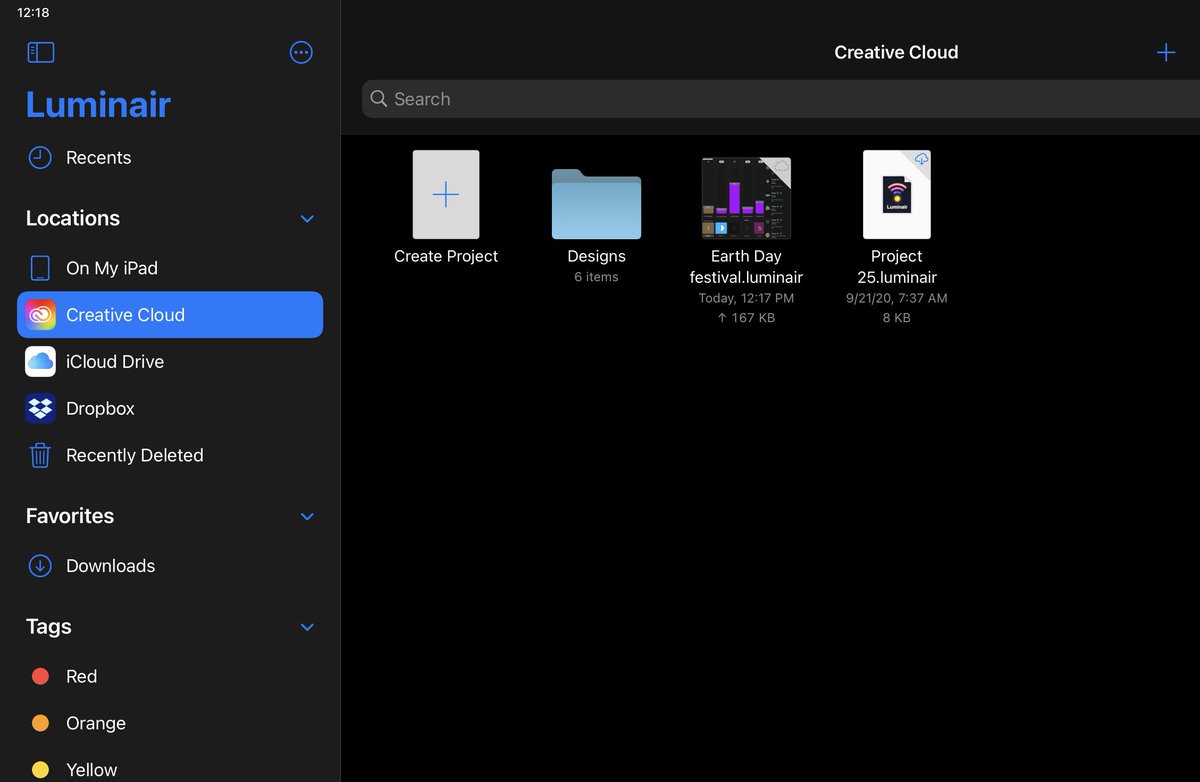Image resolution: width=1200 pixels, height=782 pixels.
Task: Select Creative Cloud location
Action: [171, 315]
